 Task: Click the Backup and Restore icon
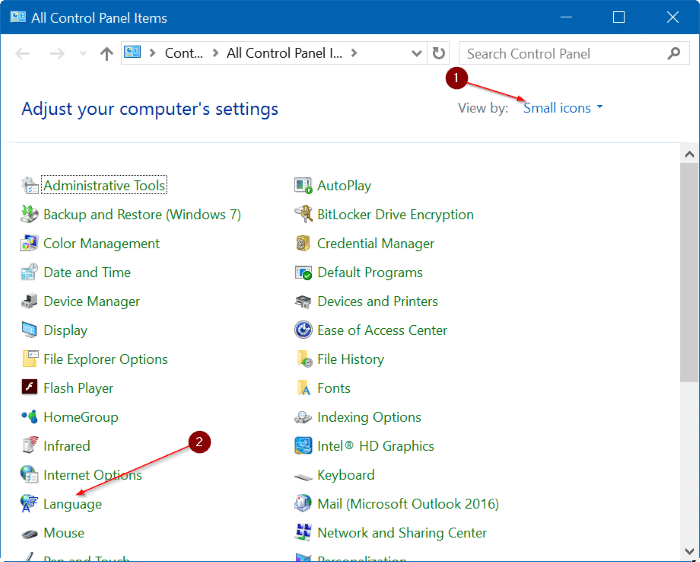tap(30, 214)
